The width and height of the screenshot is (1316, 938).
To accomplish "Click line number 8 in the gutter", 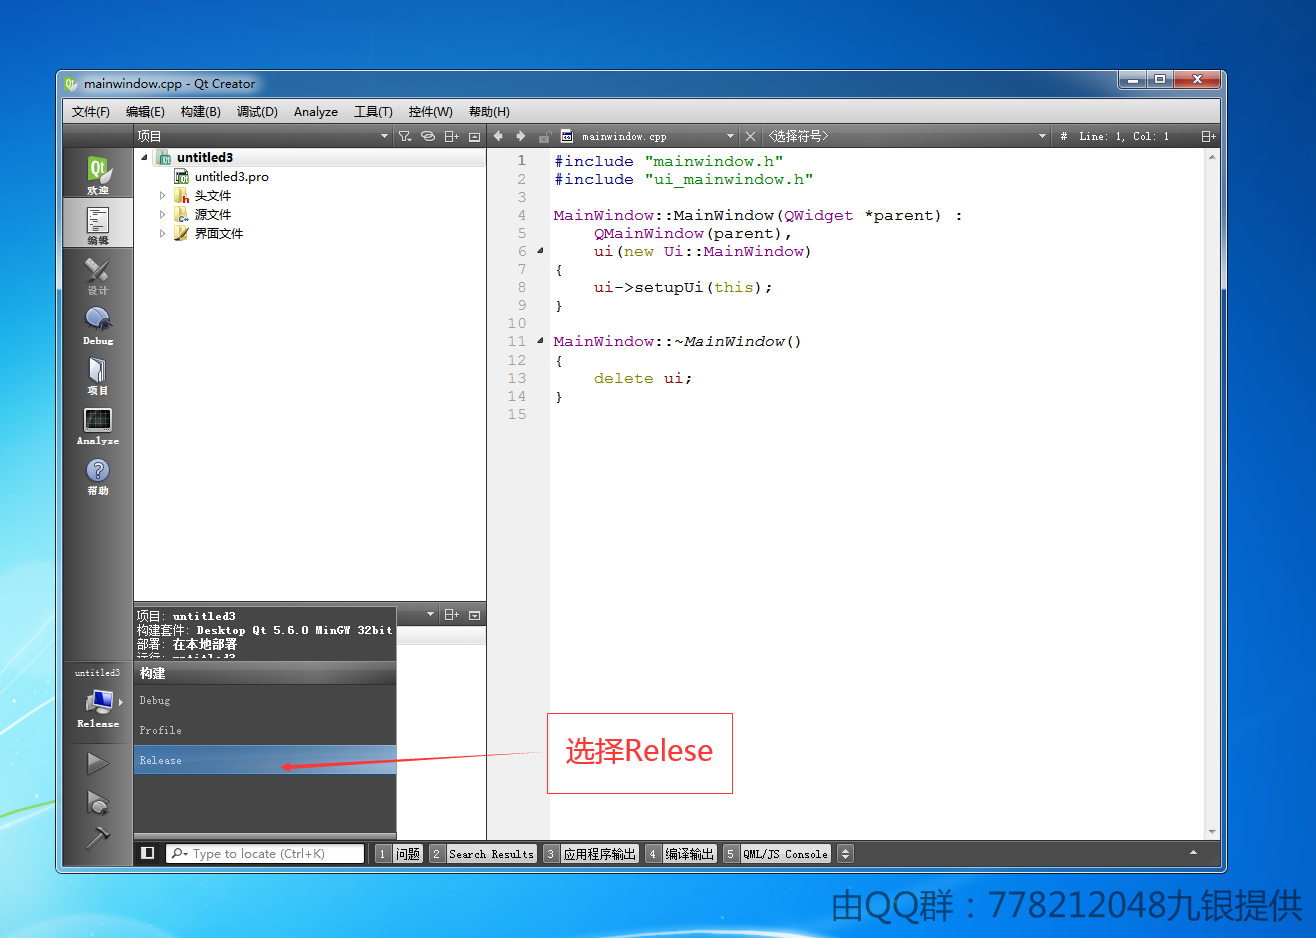I will (x=521, y=287).
